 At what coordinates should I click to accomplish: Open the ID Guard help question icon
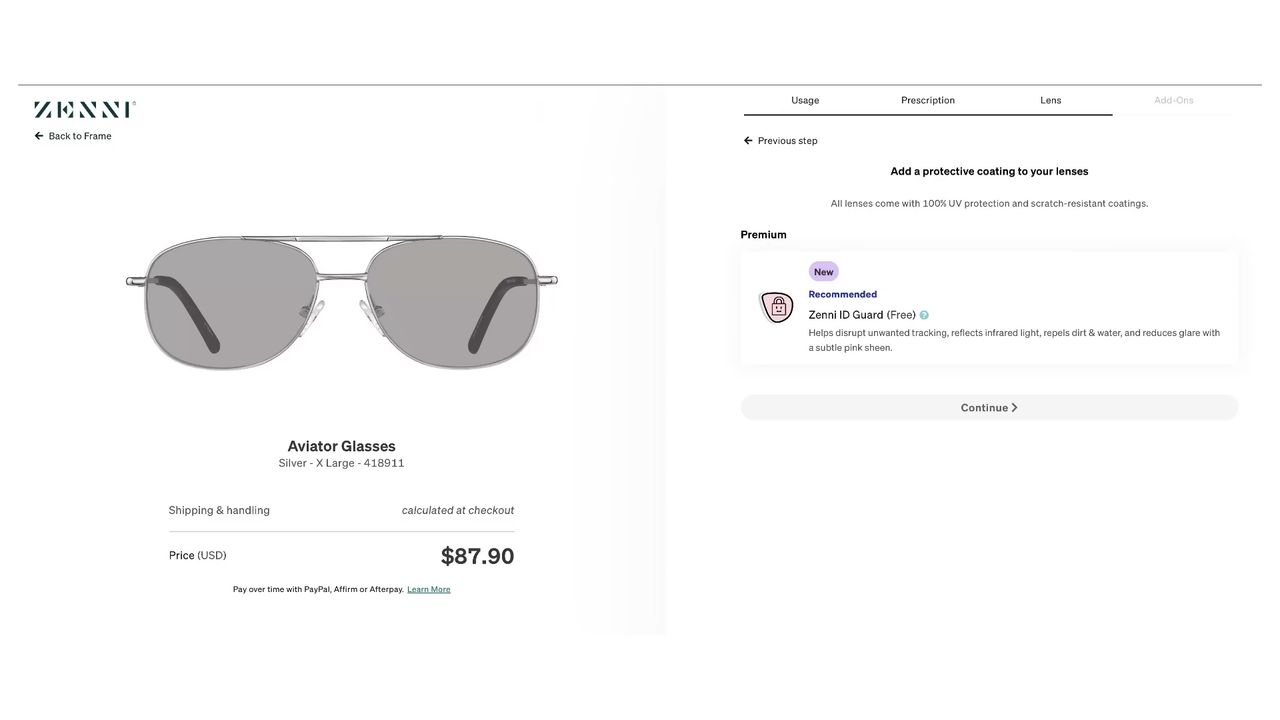[924, 315]
